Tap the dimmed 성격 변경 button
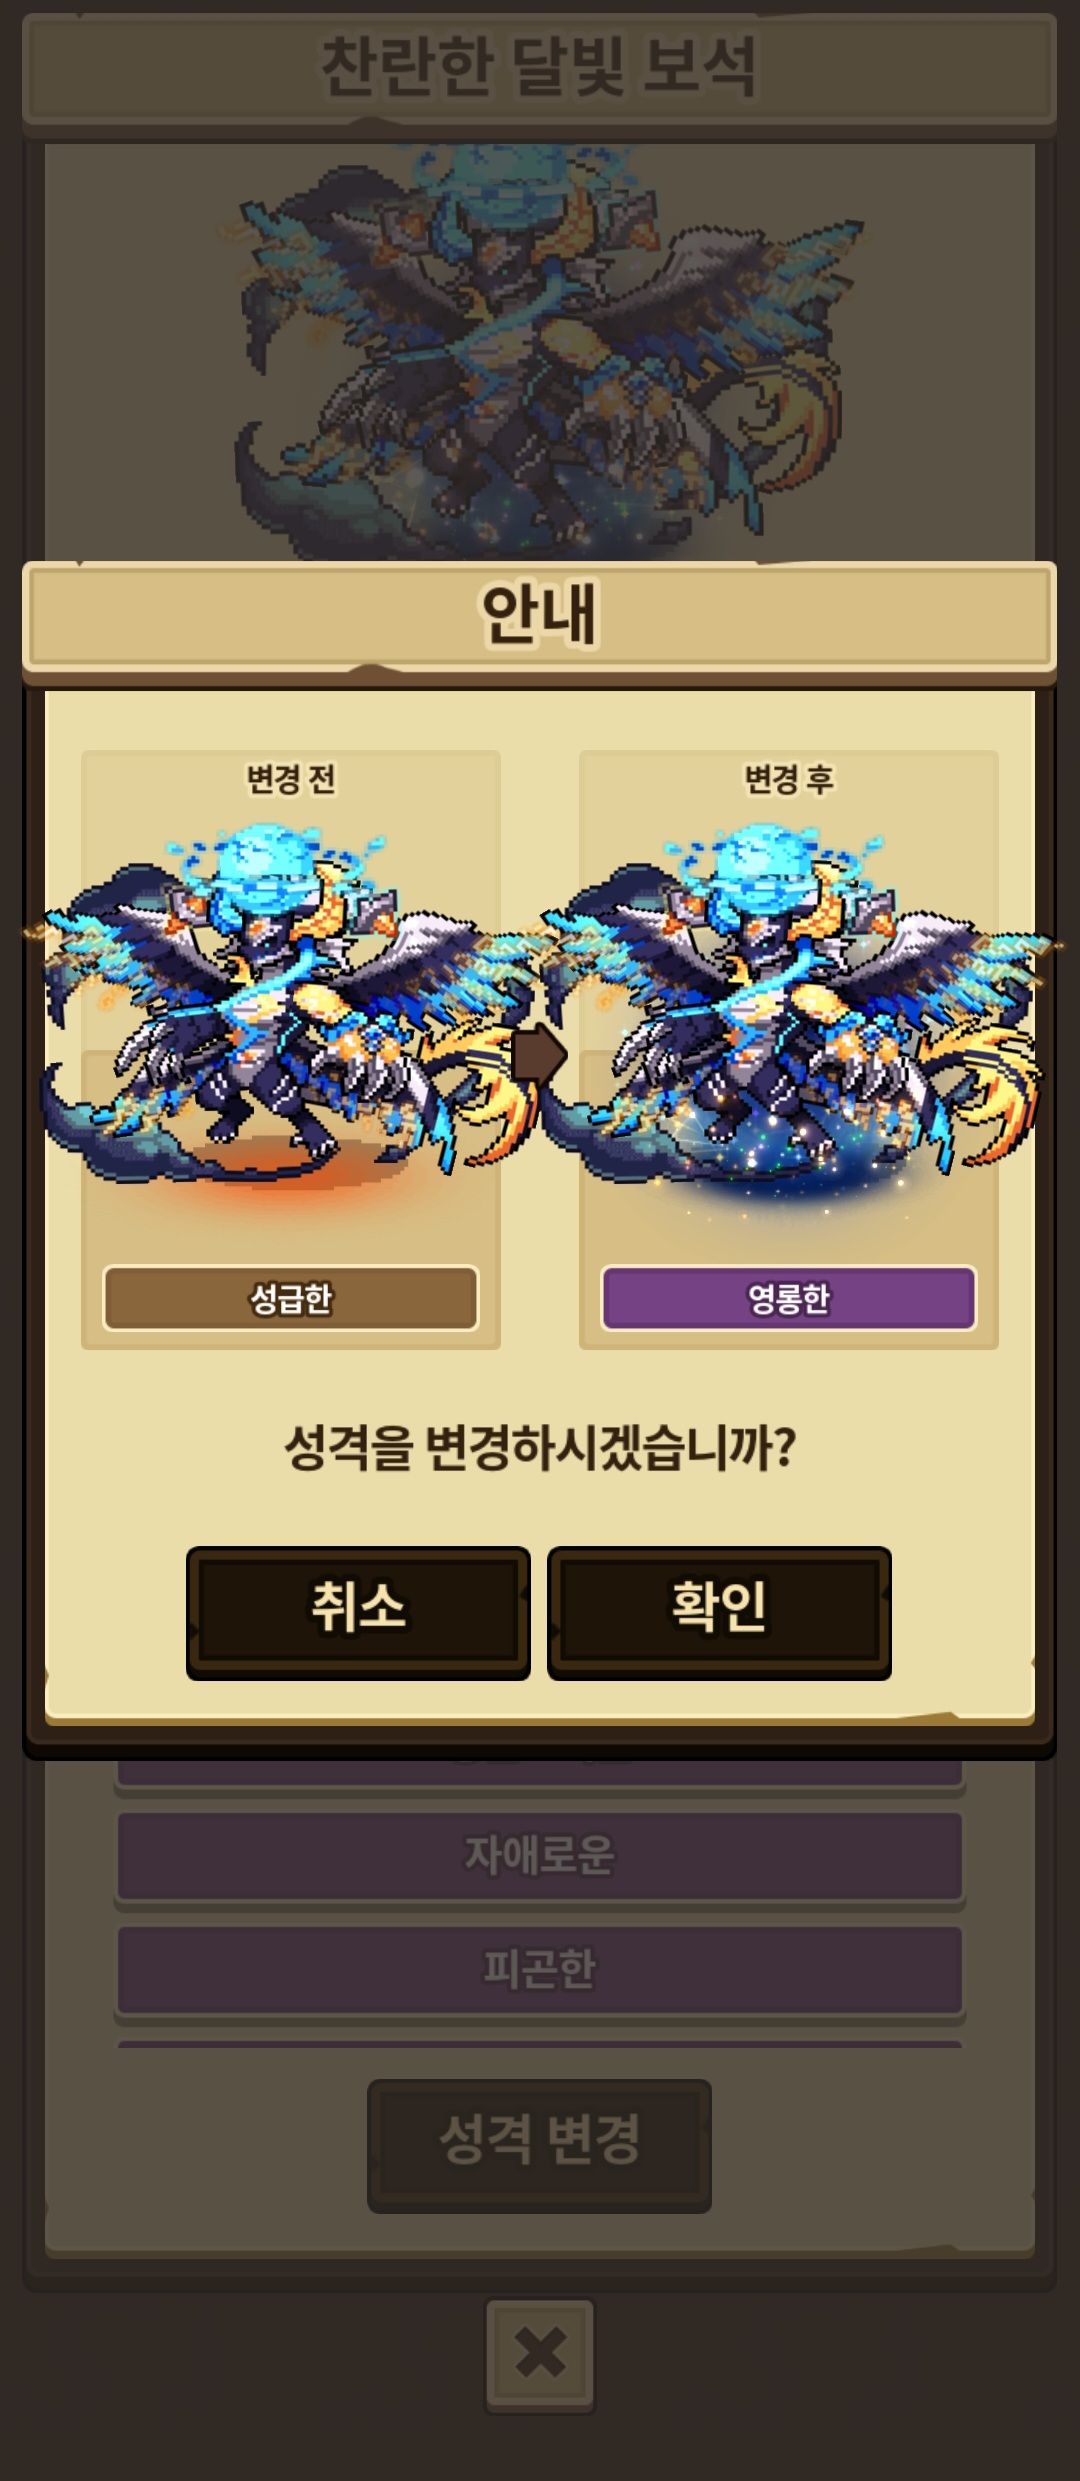This screenshot has width=1080, height=2481. click(x=540, y=2145)
